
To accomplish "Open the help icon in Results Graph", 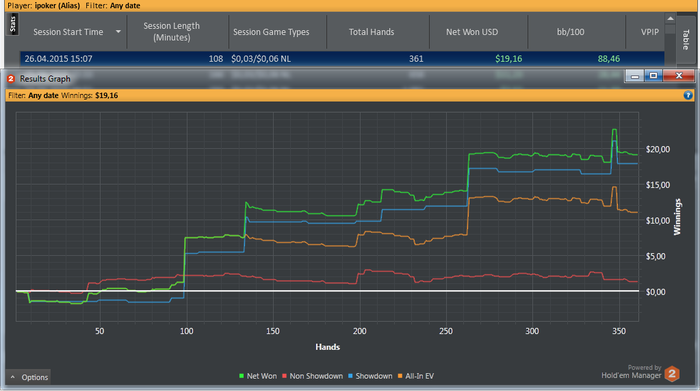I will pos(688,95).
